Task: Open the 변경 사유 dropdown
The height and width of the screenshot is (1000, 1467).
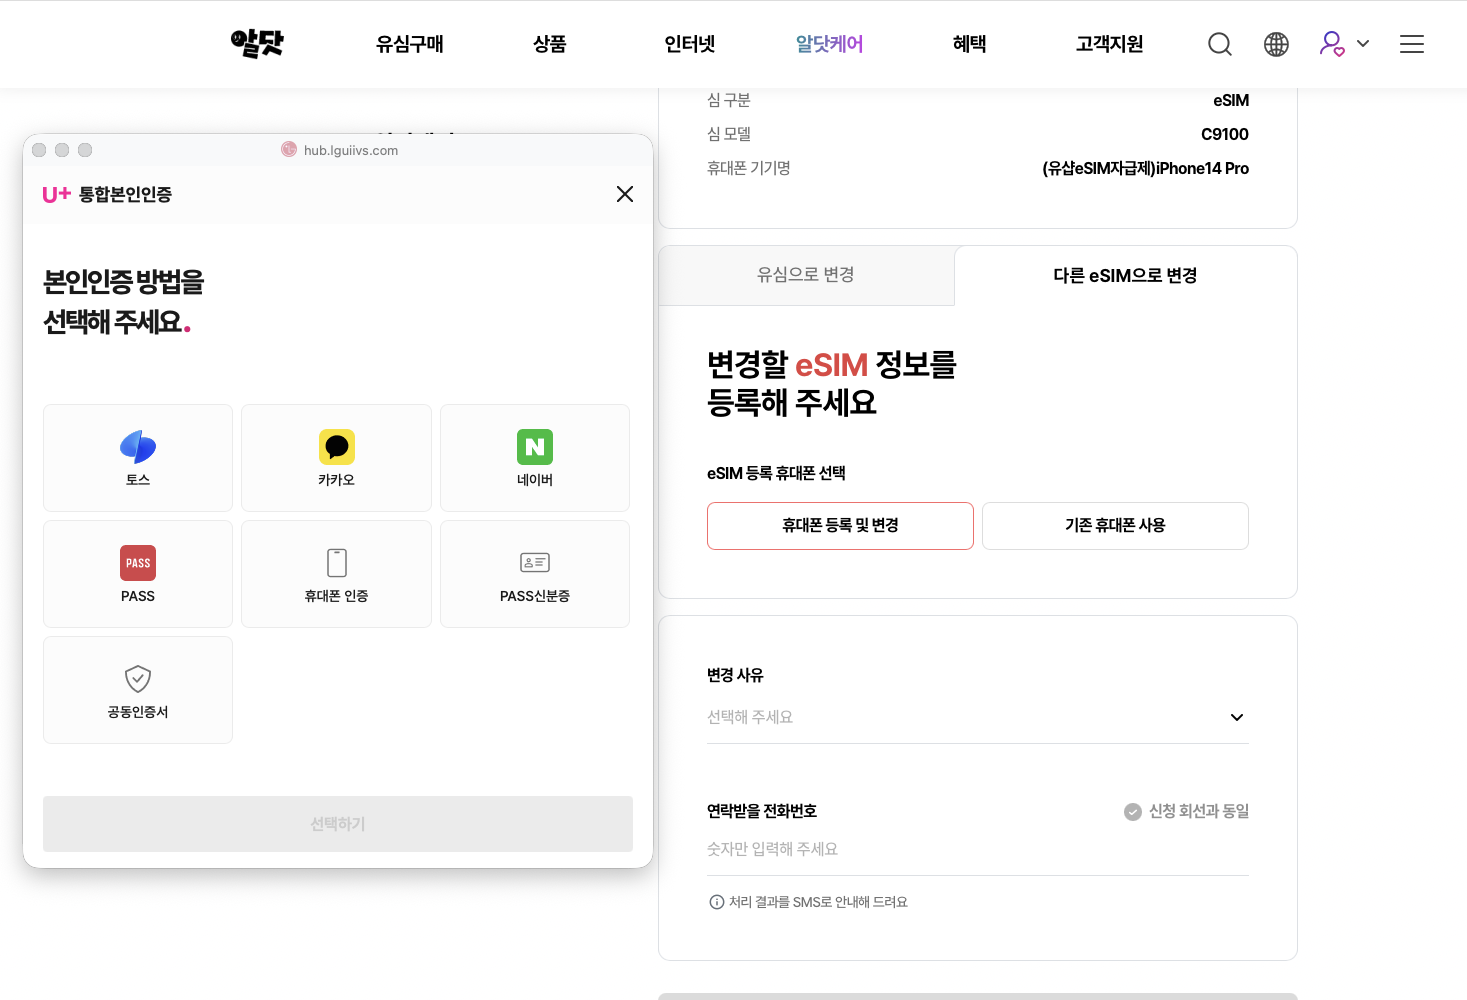Action: coord(978,717)
